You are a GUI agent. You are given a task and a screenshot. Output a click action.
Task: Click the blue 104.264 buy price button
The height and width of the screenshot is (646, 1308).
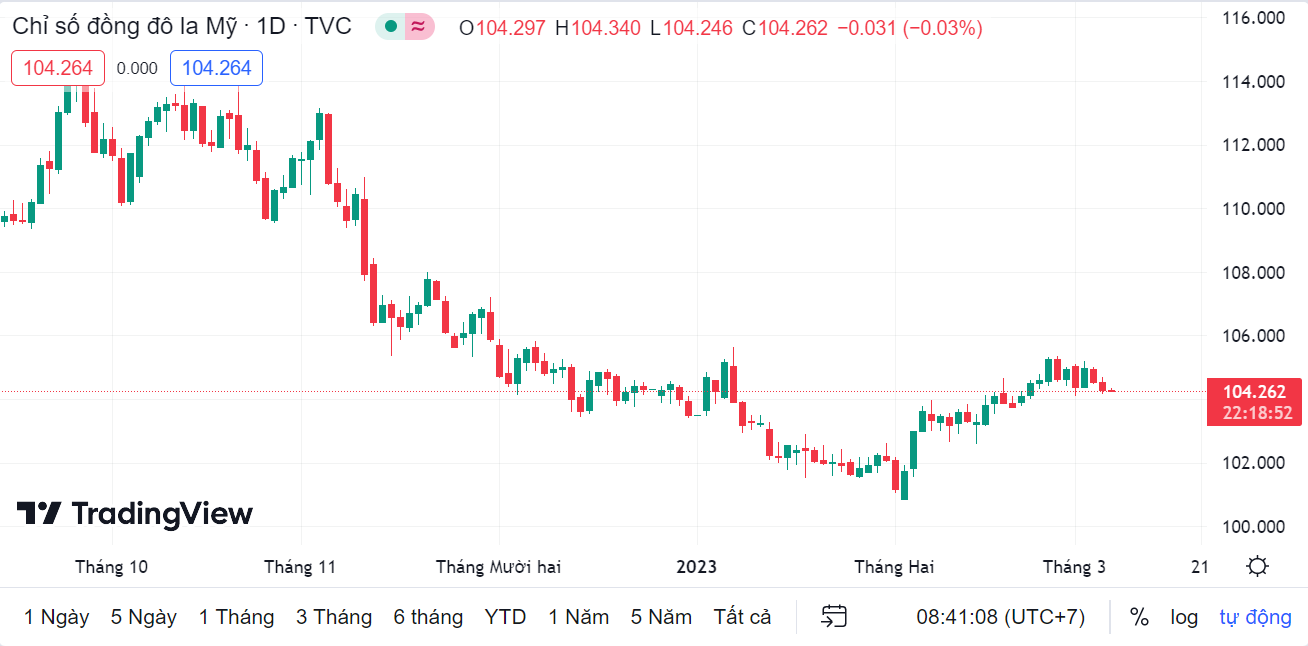(216, 68)
